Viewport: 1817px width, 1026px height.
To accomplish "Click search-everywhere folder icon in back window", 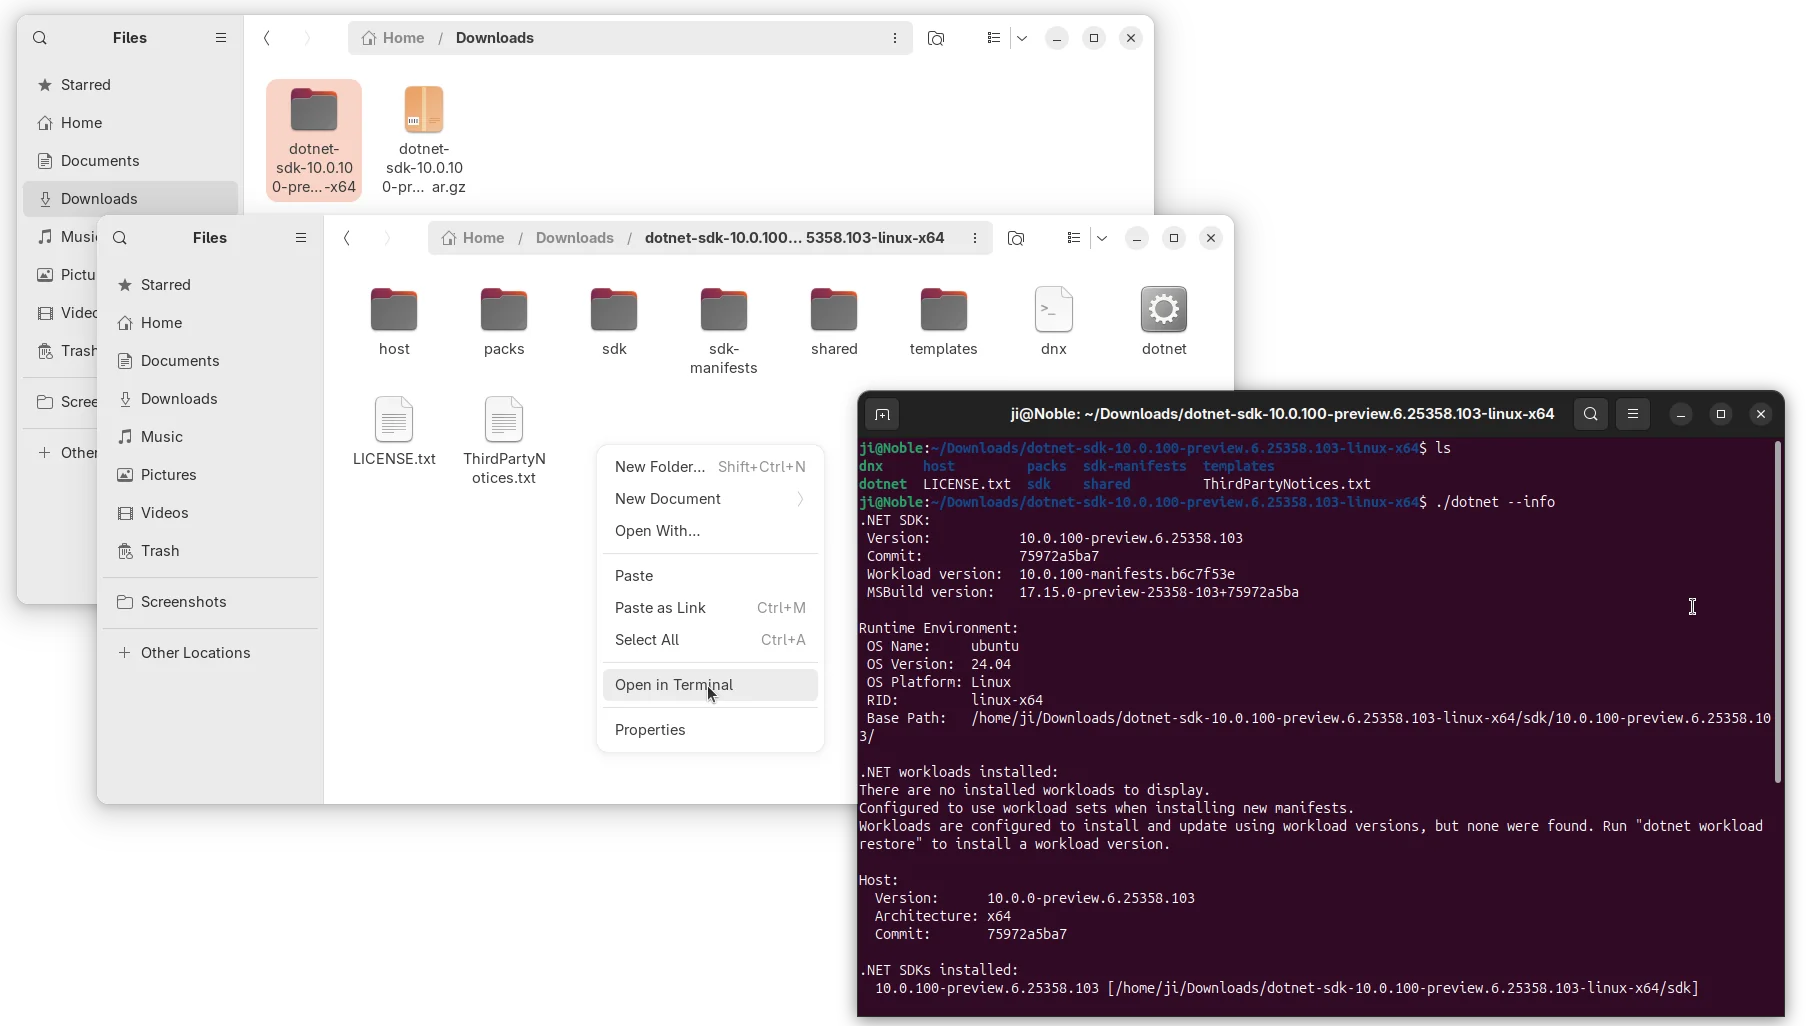I will point(936,38).
